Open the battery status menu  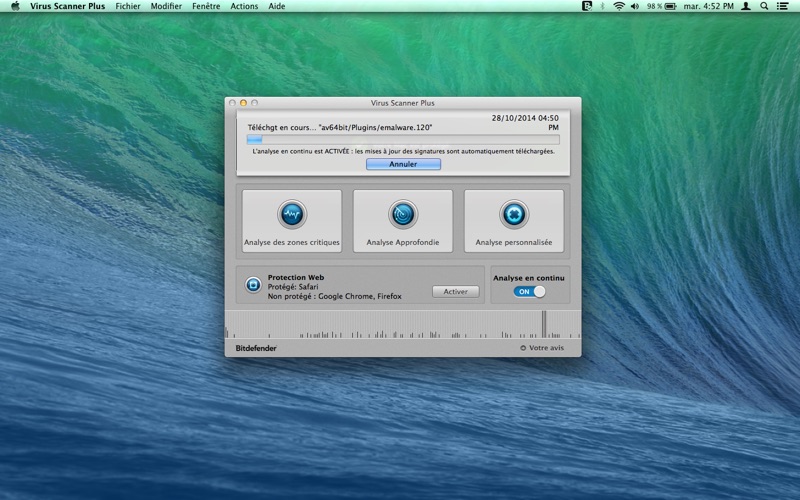tap(670, 6)
